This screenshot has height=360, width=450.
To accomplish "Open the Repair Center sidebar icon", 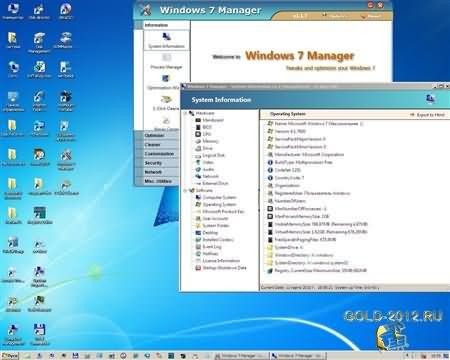I will pos(166,123).
